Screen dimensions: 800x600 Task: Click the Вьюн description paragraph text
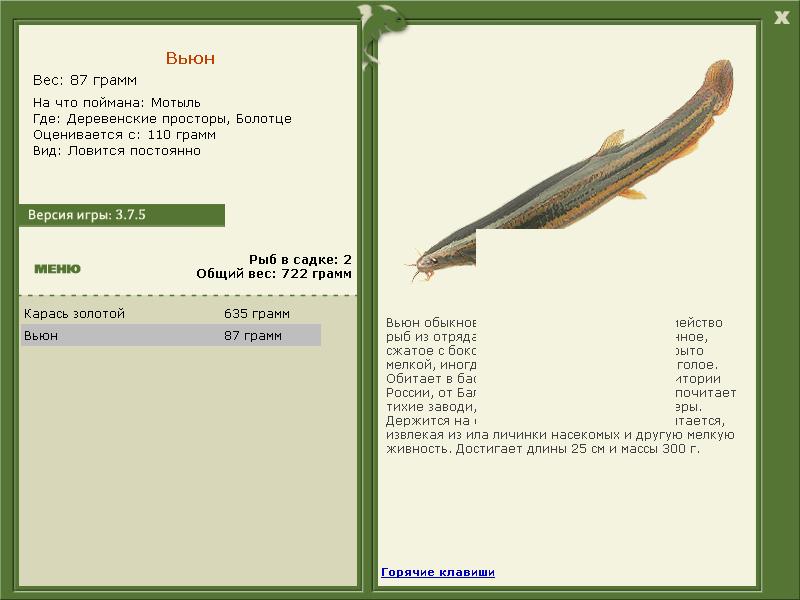pyautogui.click(x=561, y=386)
